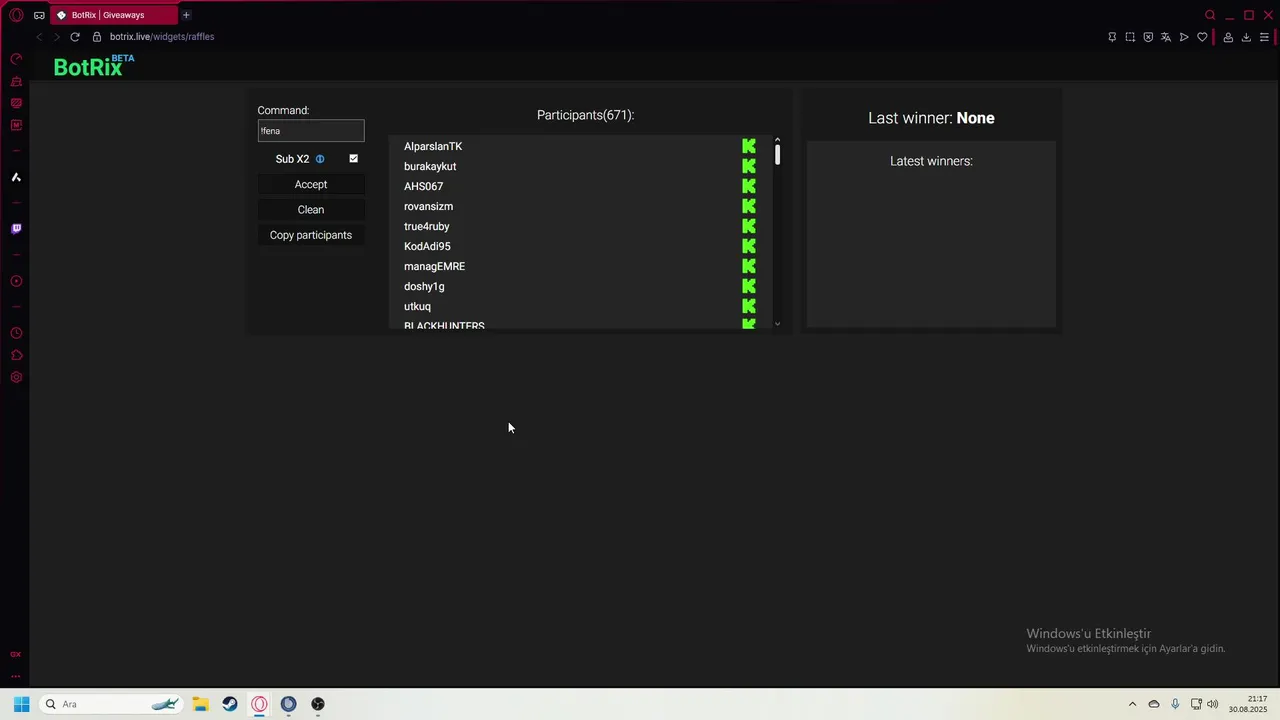This screenshot has width=1280, height=720.
Task: Open Settings gear in Opera sidebar
Action: pyautogui.click(x=16, y=377)
